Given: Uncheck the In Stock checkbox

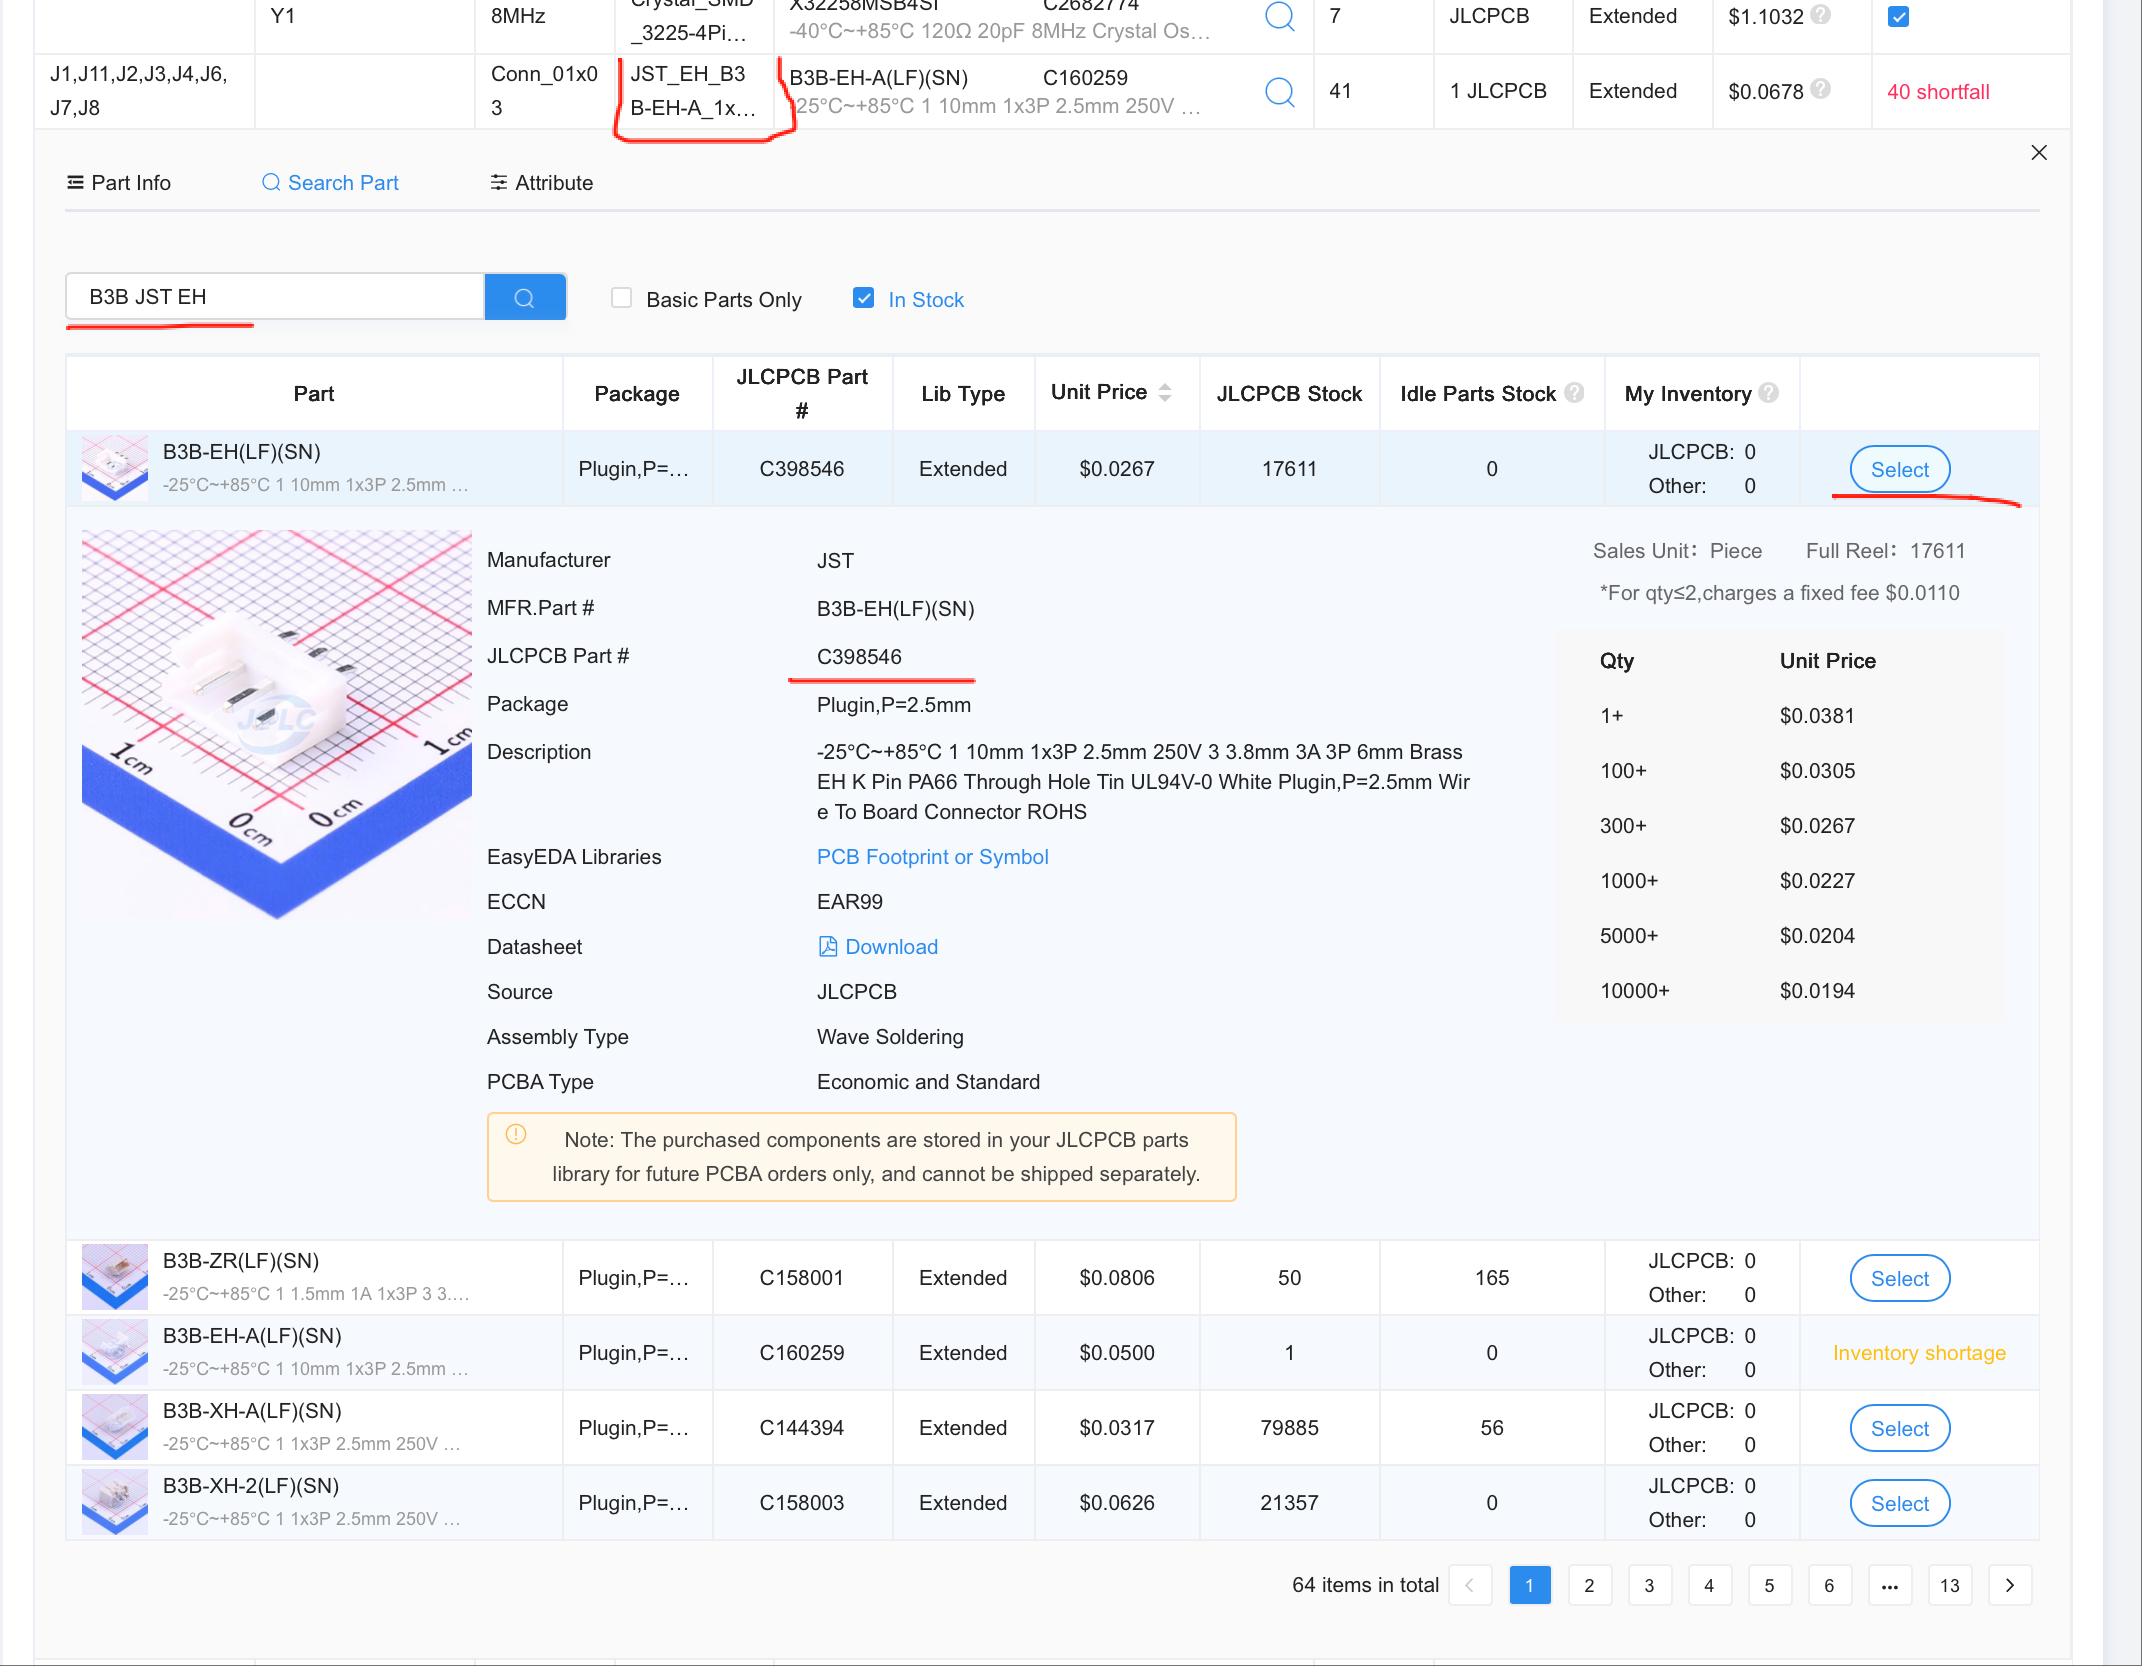Looking at the screenshot, I should [x=863, y=298].
